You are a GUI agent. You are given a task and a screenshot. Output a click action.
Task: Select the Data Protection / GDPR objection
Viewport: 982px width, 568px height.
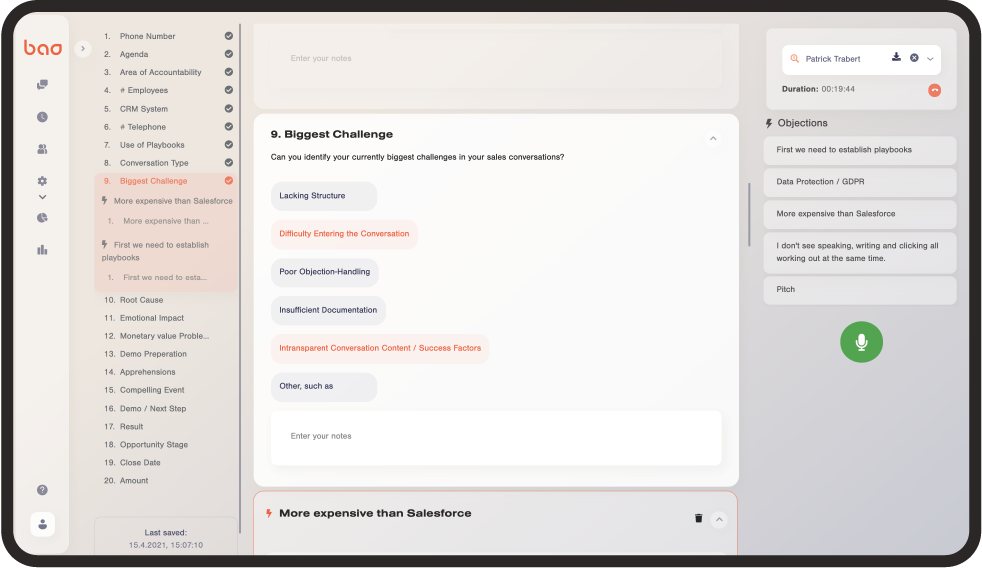[x=860, y=182]
